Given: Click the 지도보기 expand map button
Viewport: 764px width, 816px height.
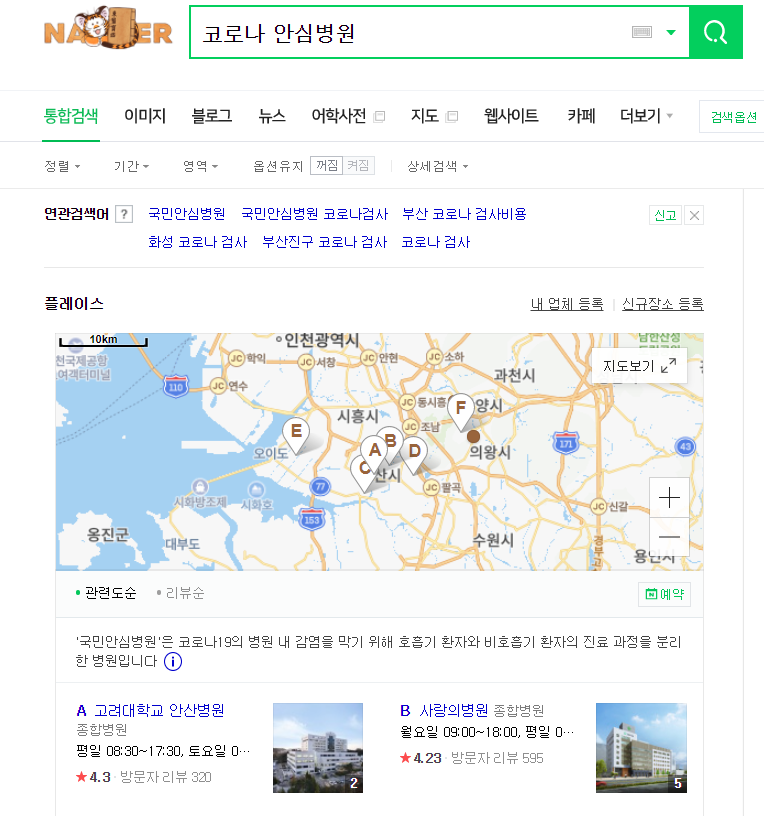Looking at the screenshot, I should pyautogui.click(x=640, y=366).
